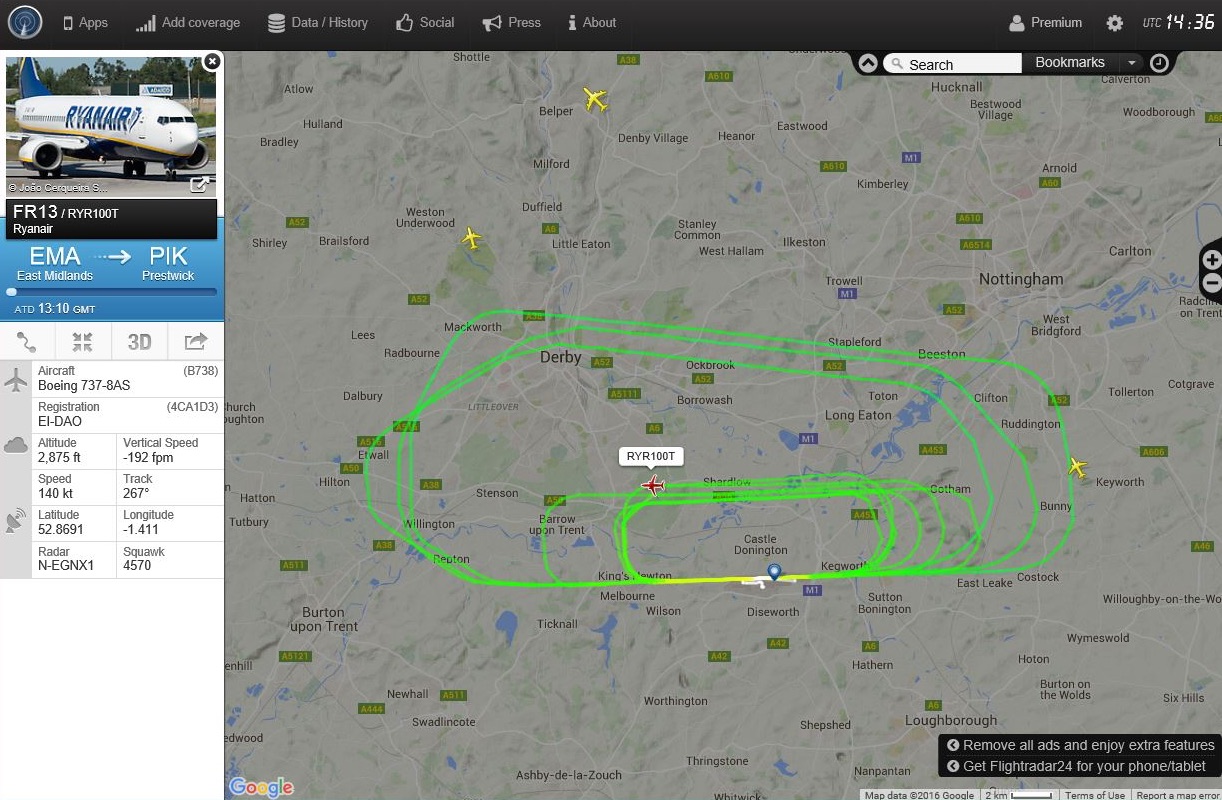Open the playback clock icon near Bookmarks
Screen dimensions: 1222x800
point(1159,63)
